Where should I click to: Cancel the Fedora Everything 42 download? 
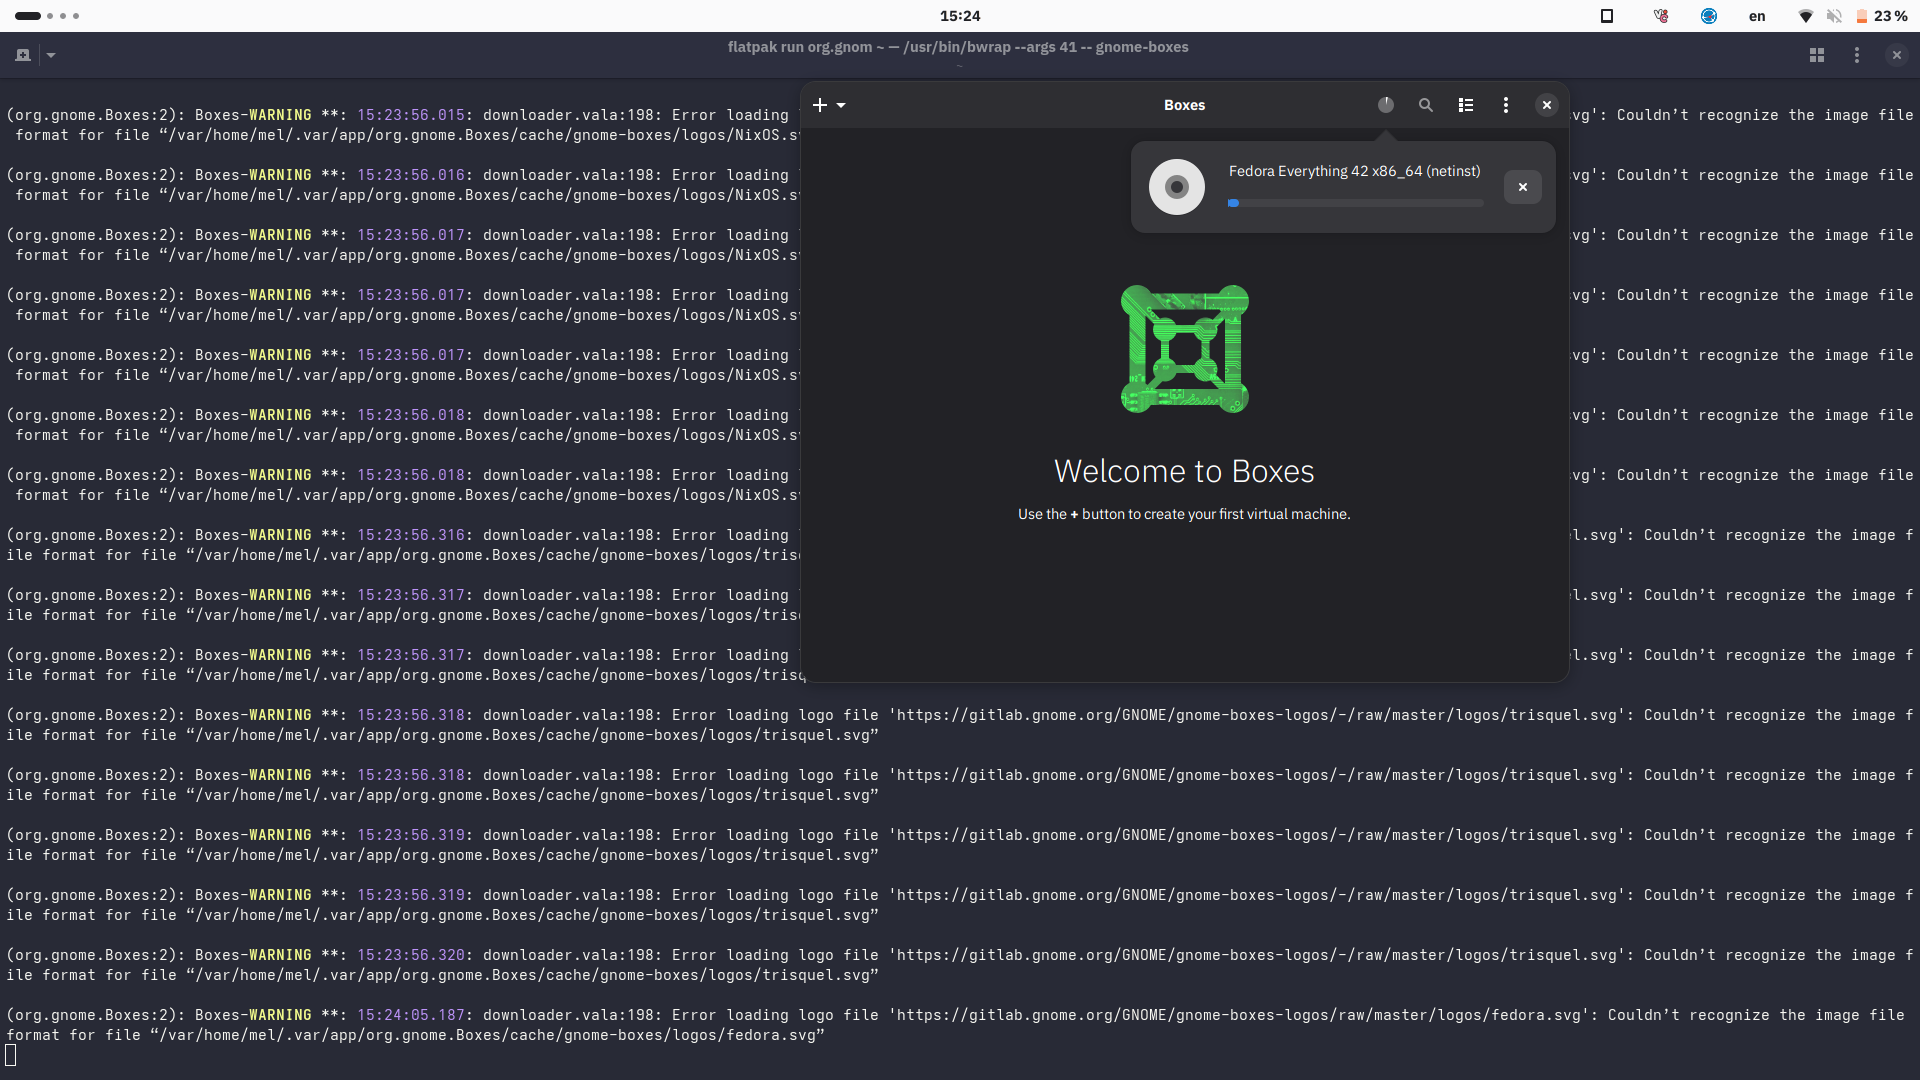point(1522,187)
